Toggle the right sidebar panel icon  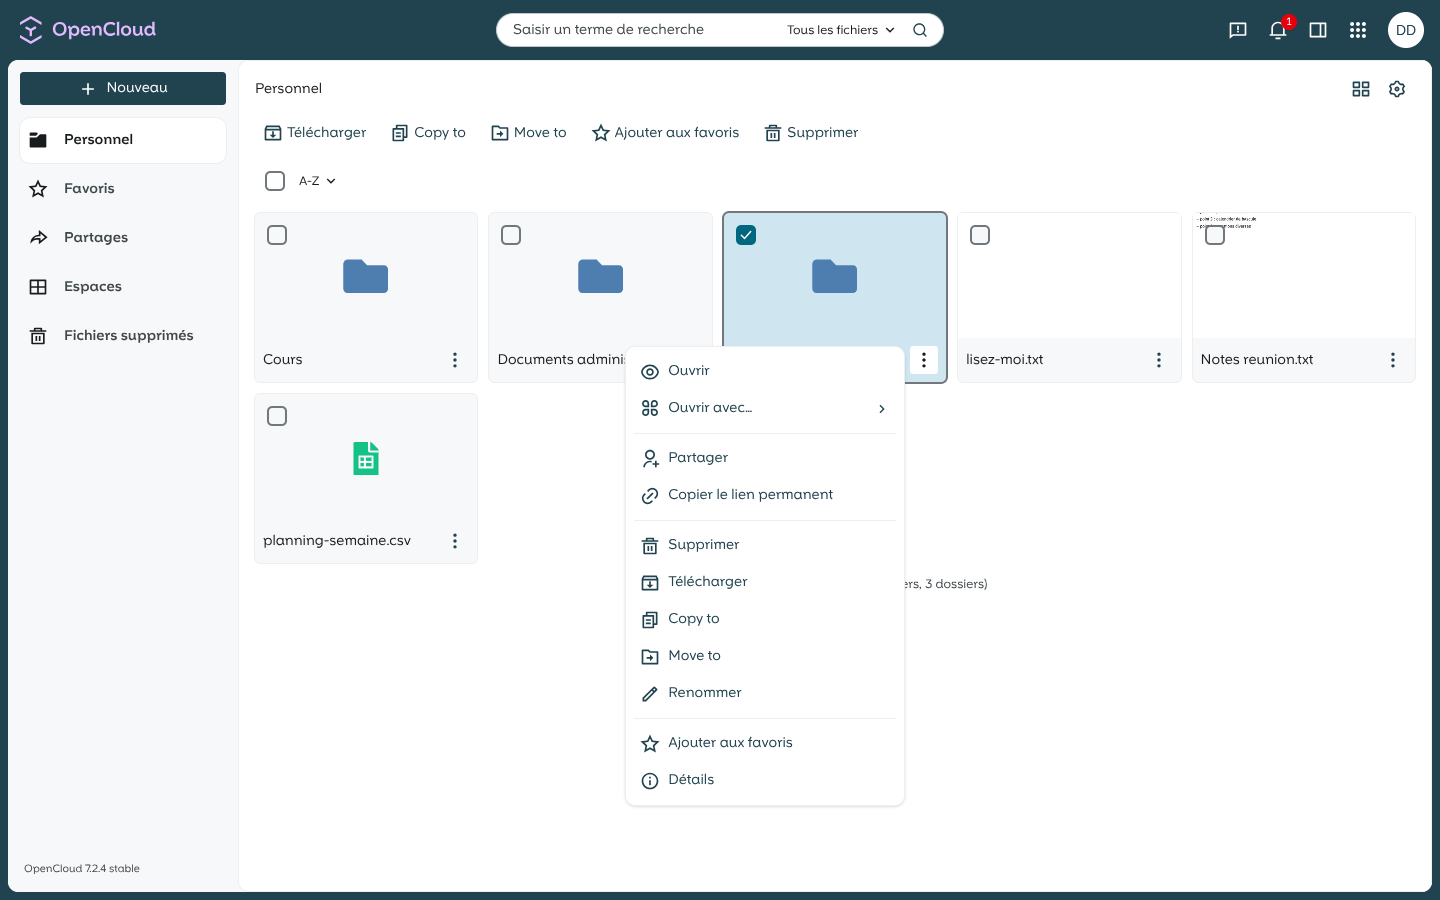pyautogui.click(x=1318, y=30)
